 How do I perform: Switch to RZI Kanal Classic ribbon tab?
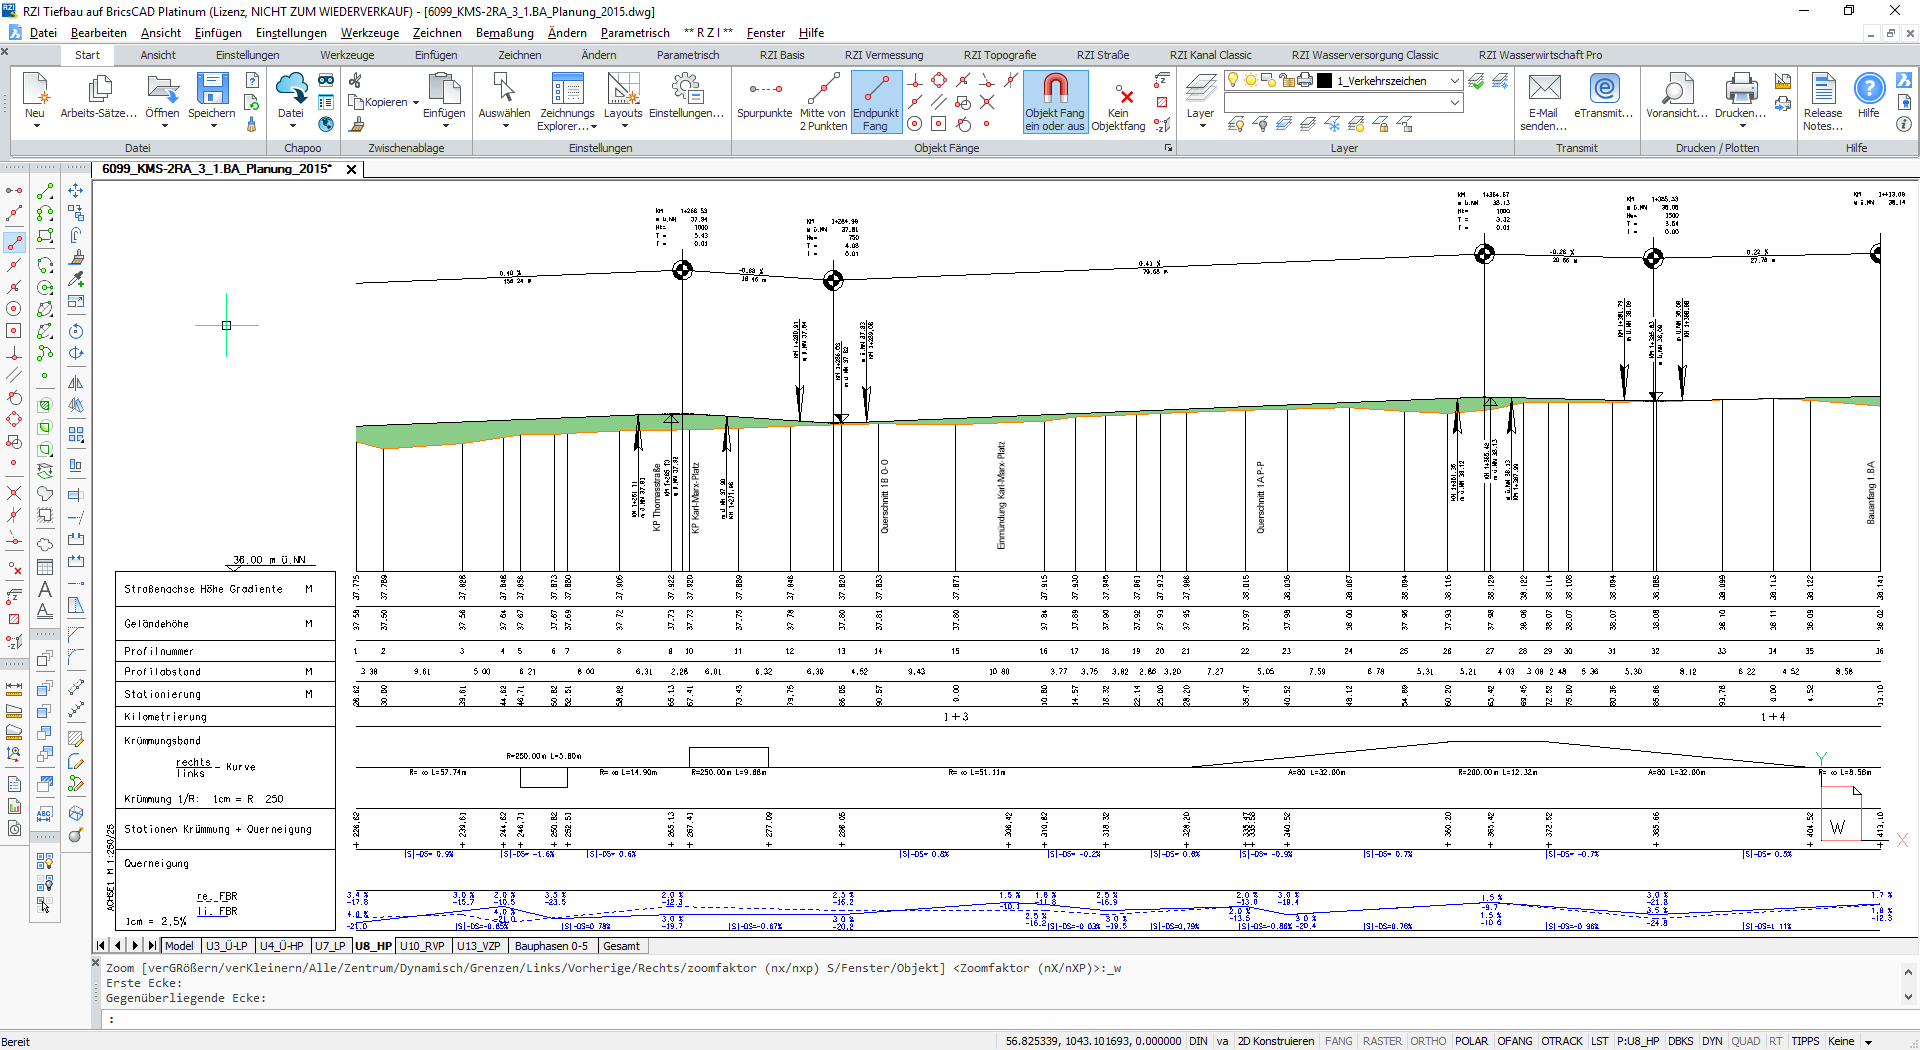[x=1210, y=55]
